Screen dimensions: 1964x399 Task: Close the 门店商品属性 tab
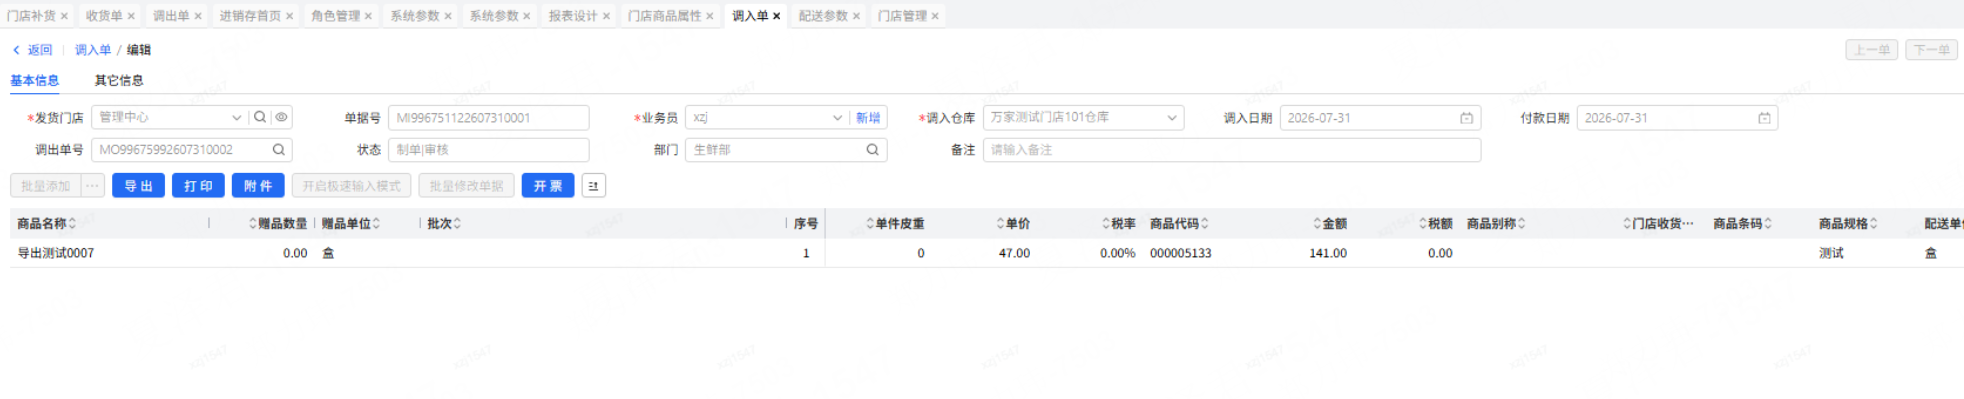pyautogui.click(x=710, y=16)
